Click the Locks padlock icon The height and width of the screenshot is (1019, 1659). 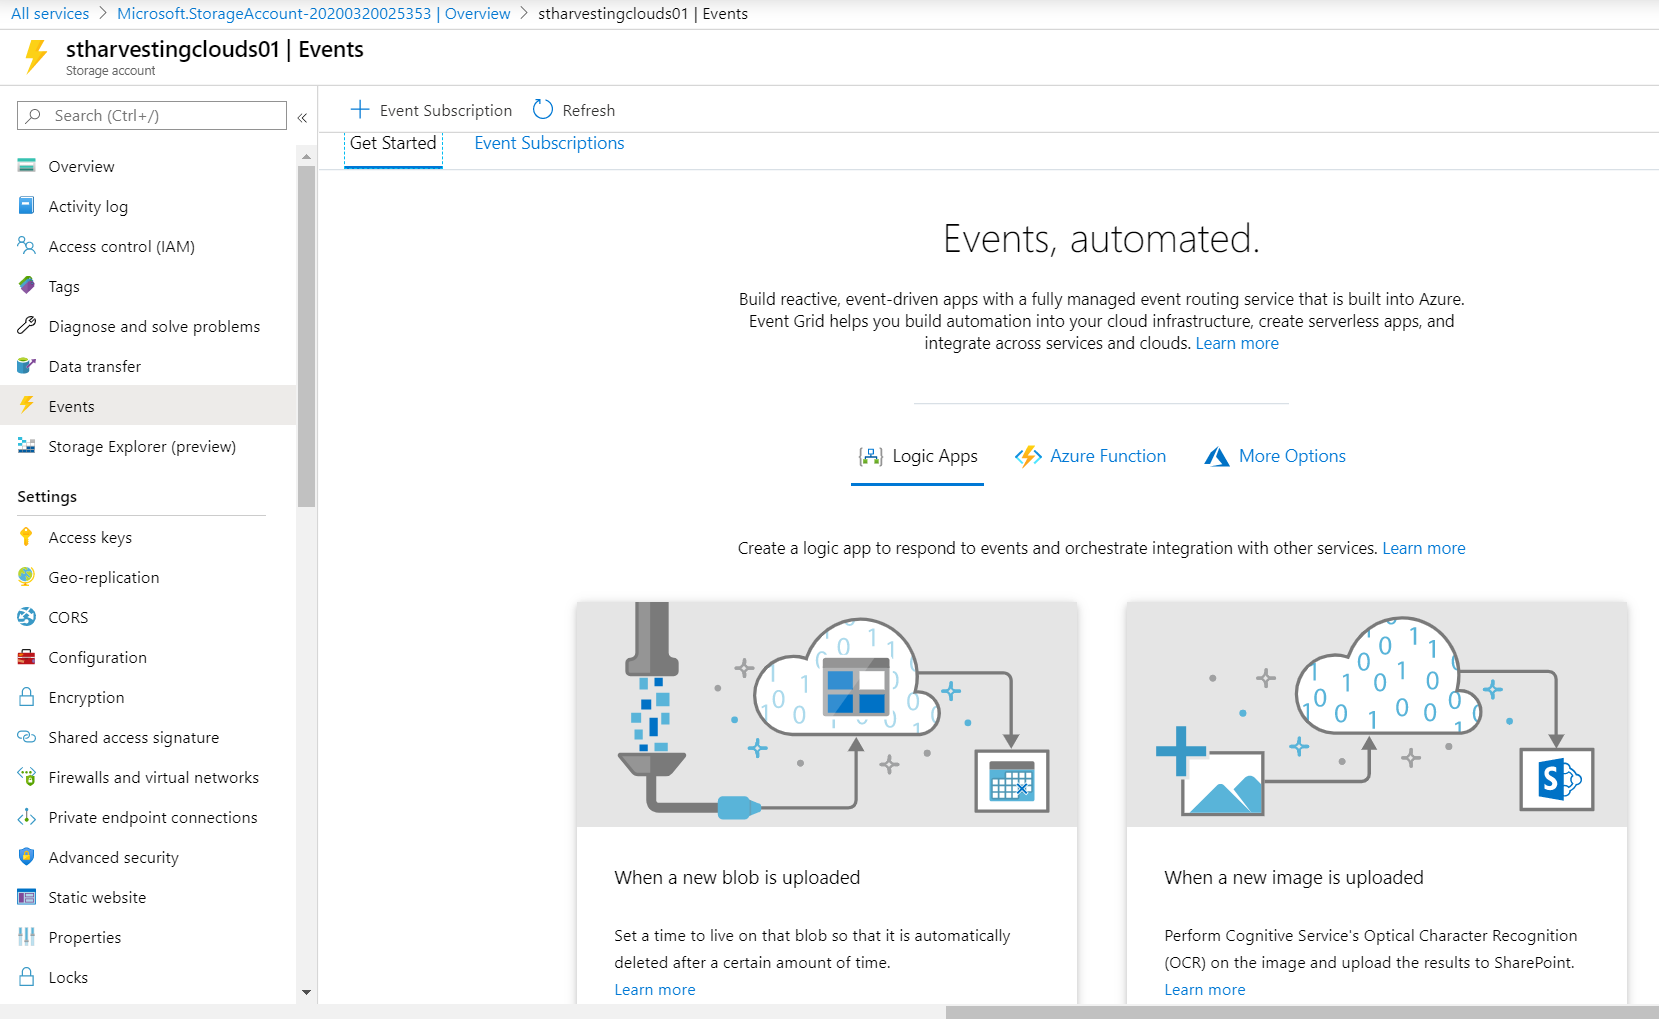point(27,977)
